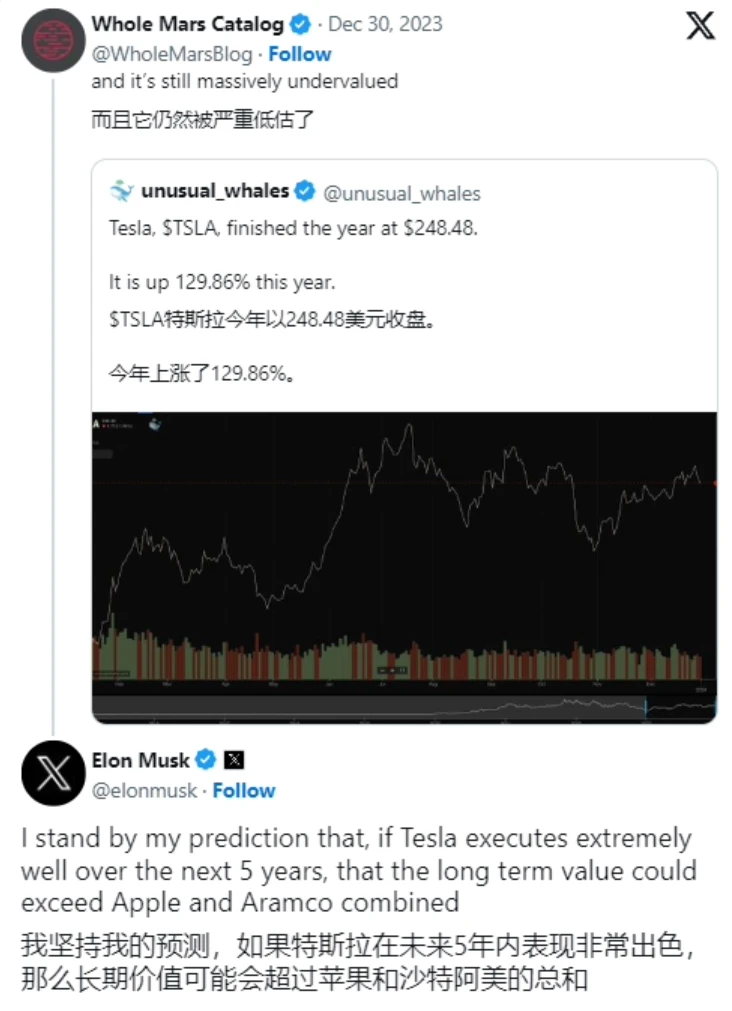The image size is (732, 1011).
Task: Click the quoted tweet text about Tesla's $248.48 close
Action: 293,228
